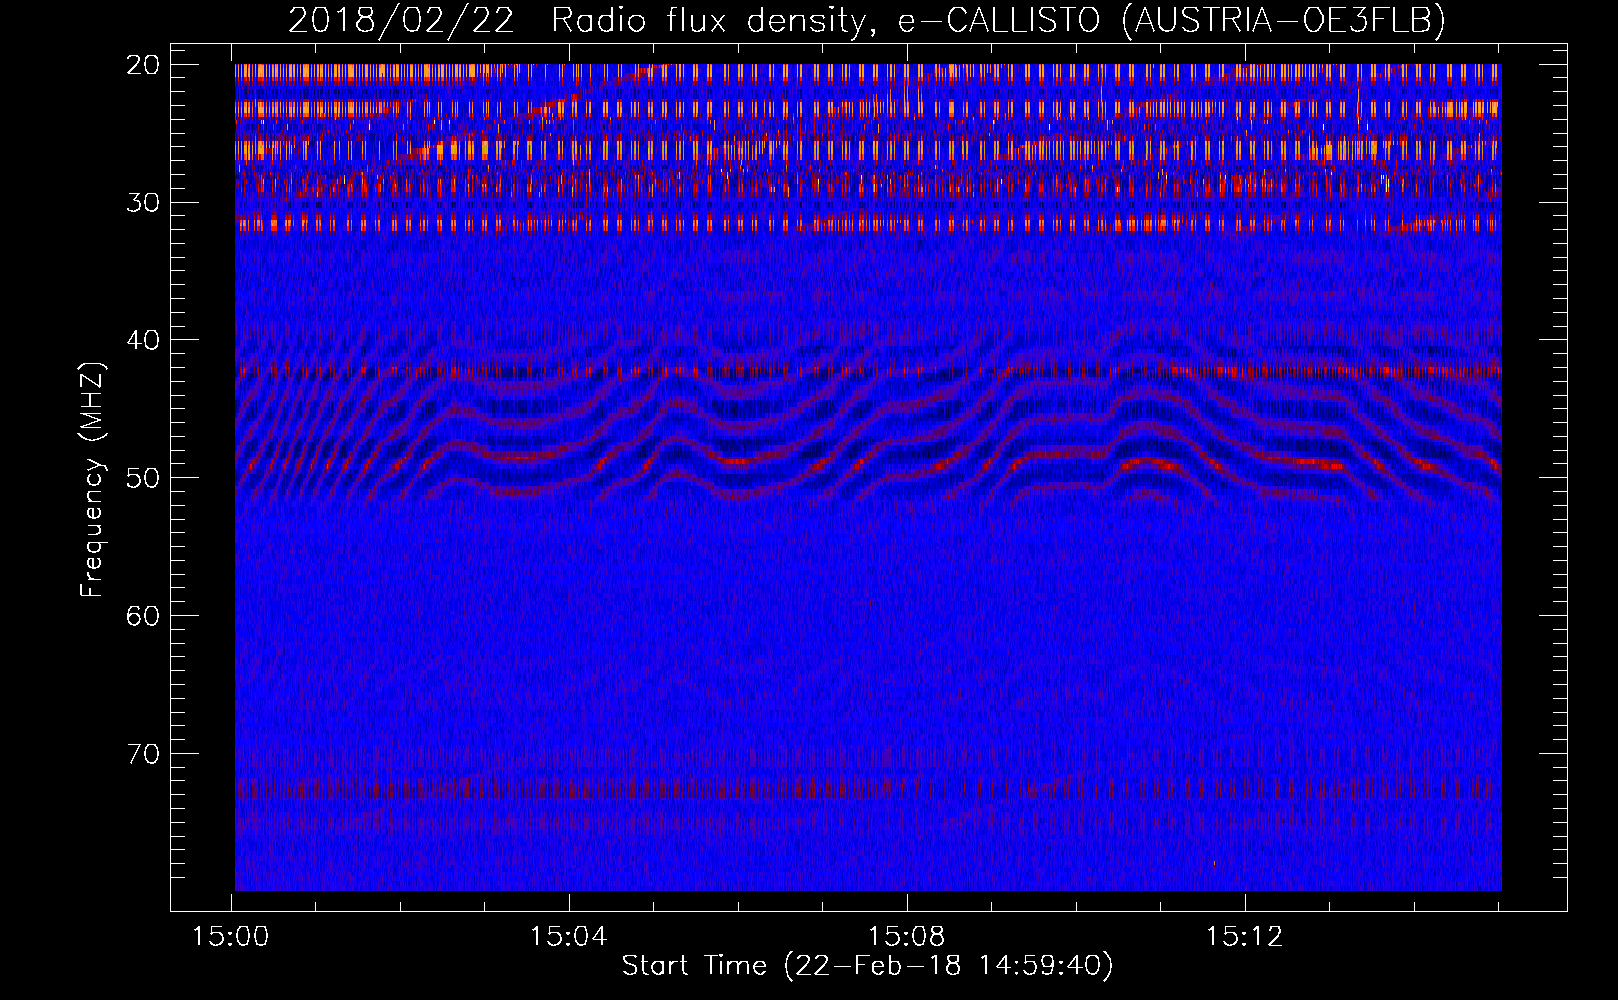Click the 50 frequency tick label
Viewport: 1618px width, 1000px height.
point(144,477)
